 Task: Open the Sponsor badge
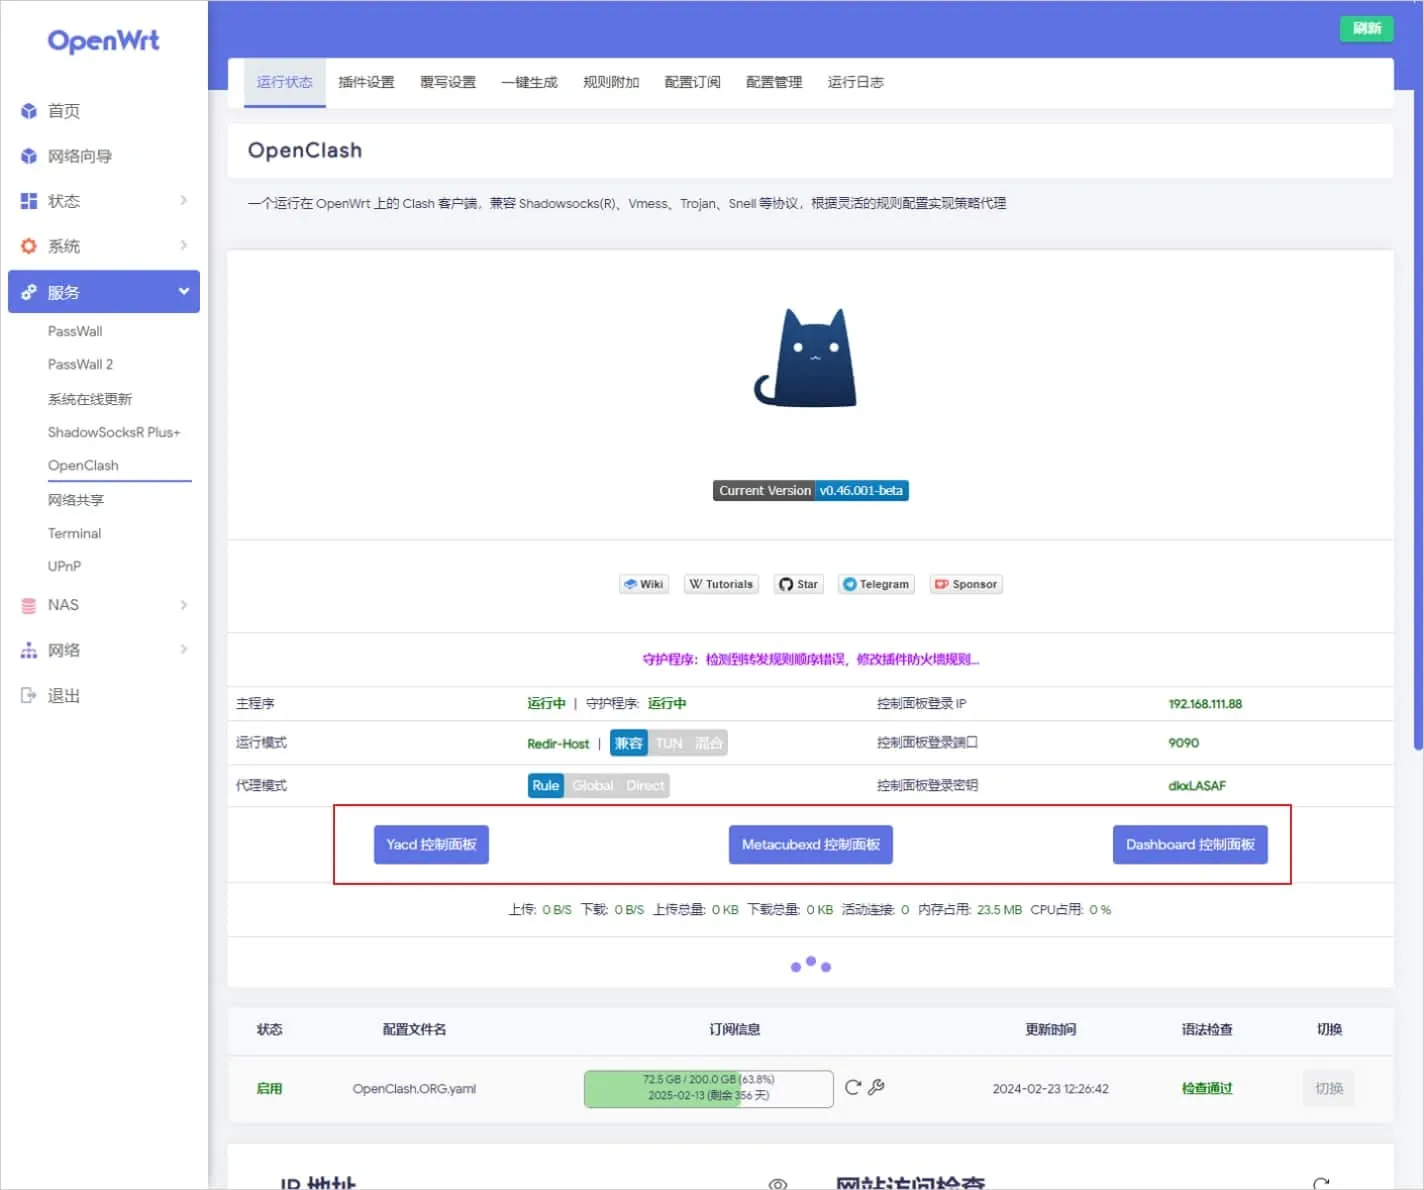click(x=966, y=584)
